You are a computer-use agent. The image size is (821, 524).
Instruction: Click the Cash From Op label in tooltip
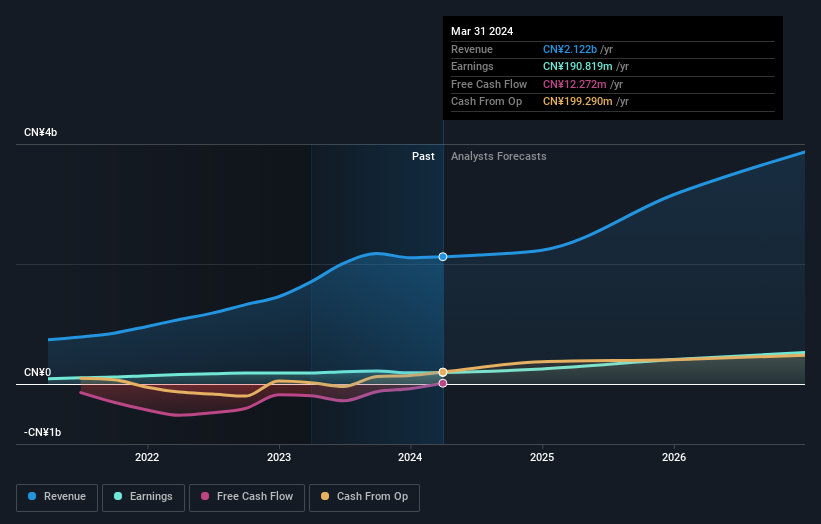tap(486, 102)
